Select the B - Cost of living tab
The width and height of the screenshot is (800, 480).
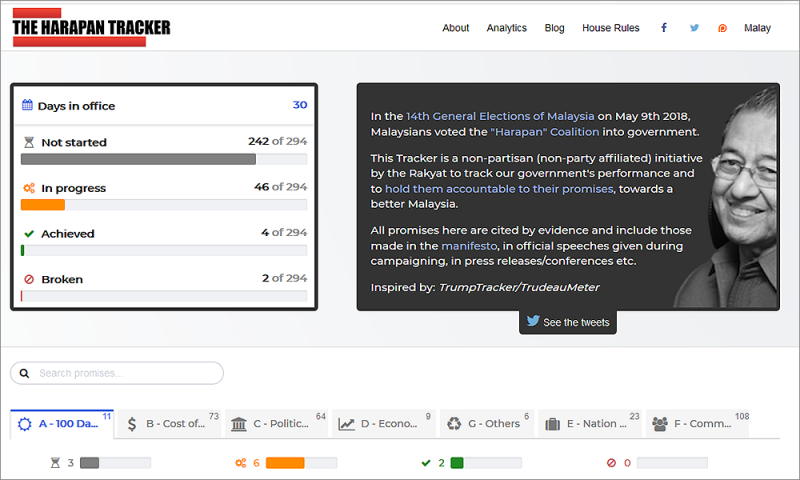point(168,424)
